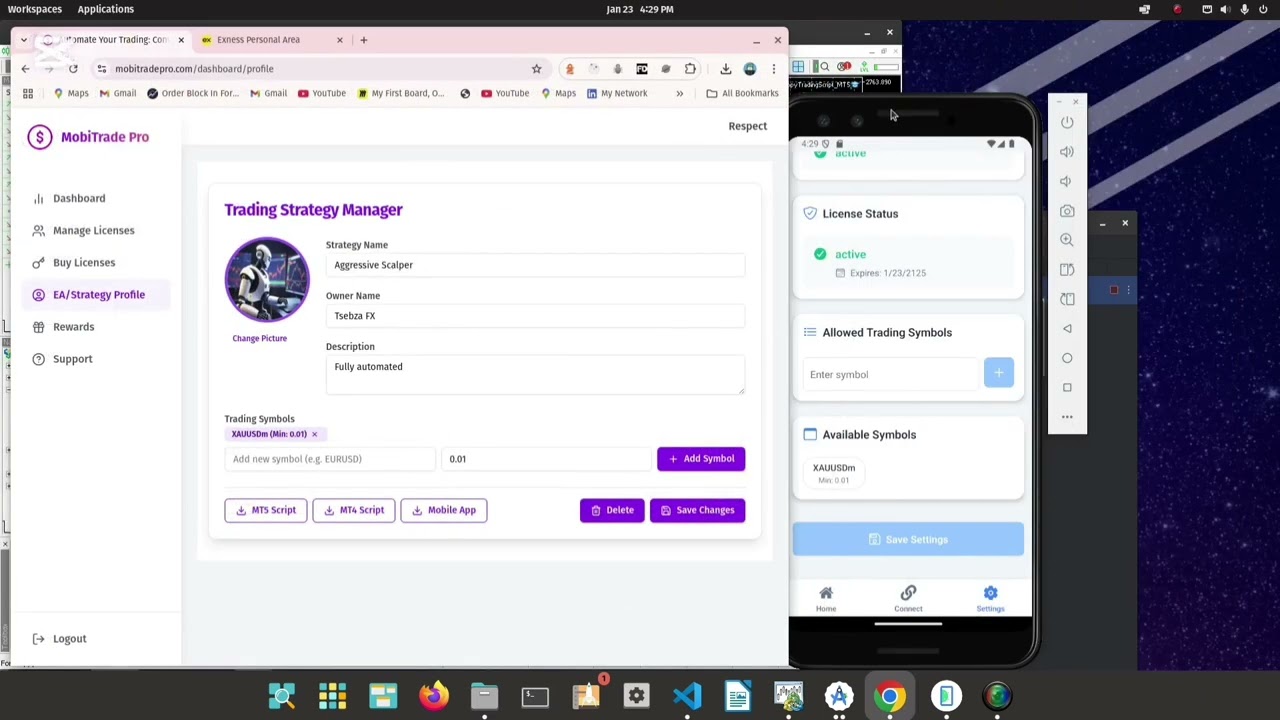
Task: Expand the hidden bookmarks chevron
Action: pyautogui.click(x=680, y=93)
